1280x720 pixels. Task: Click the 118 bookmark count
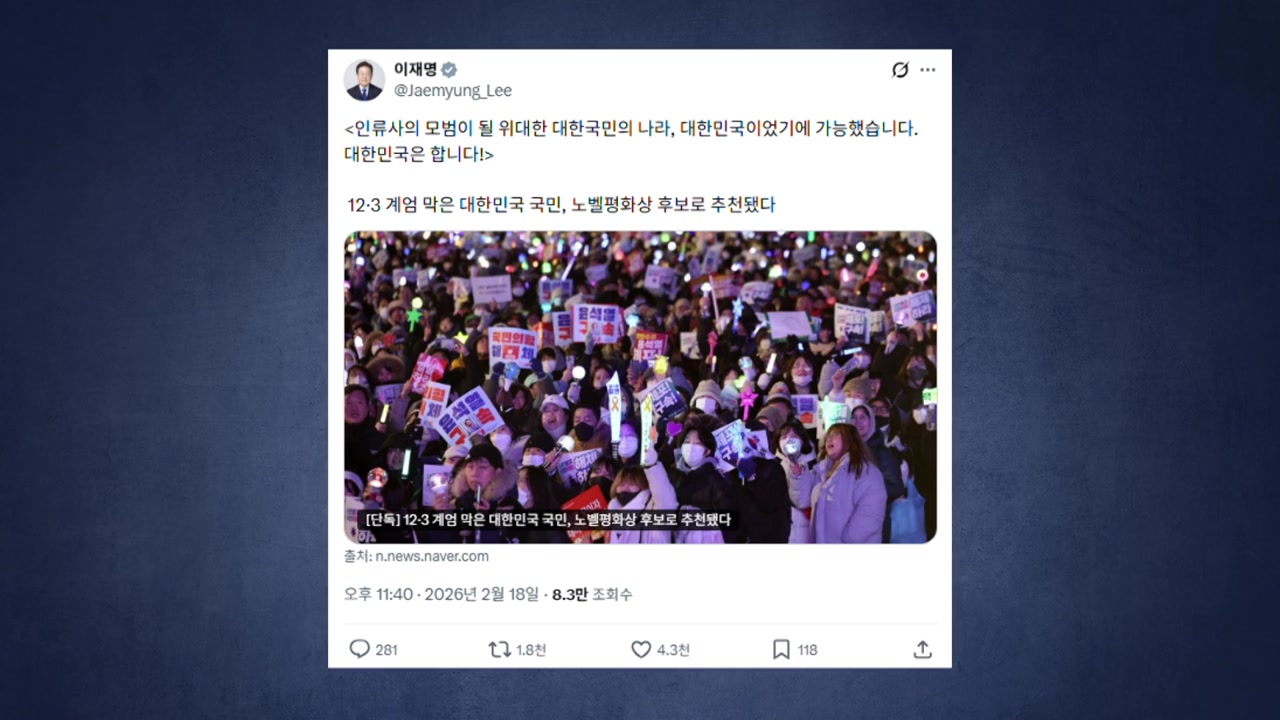click(x=807, y=650)
